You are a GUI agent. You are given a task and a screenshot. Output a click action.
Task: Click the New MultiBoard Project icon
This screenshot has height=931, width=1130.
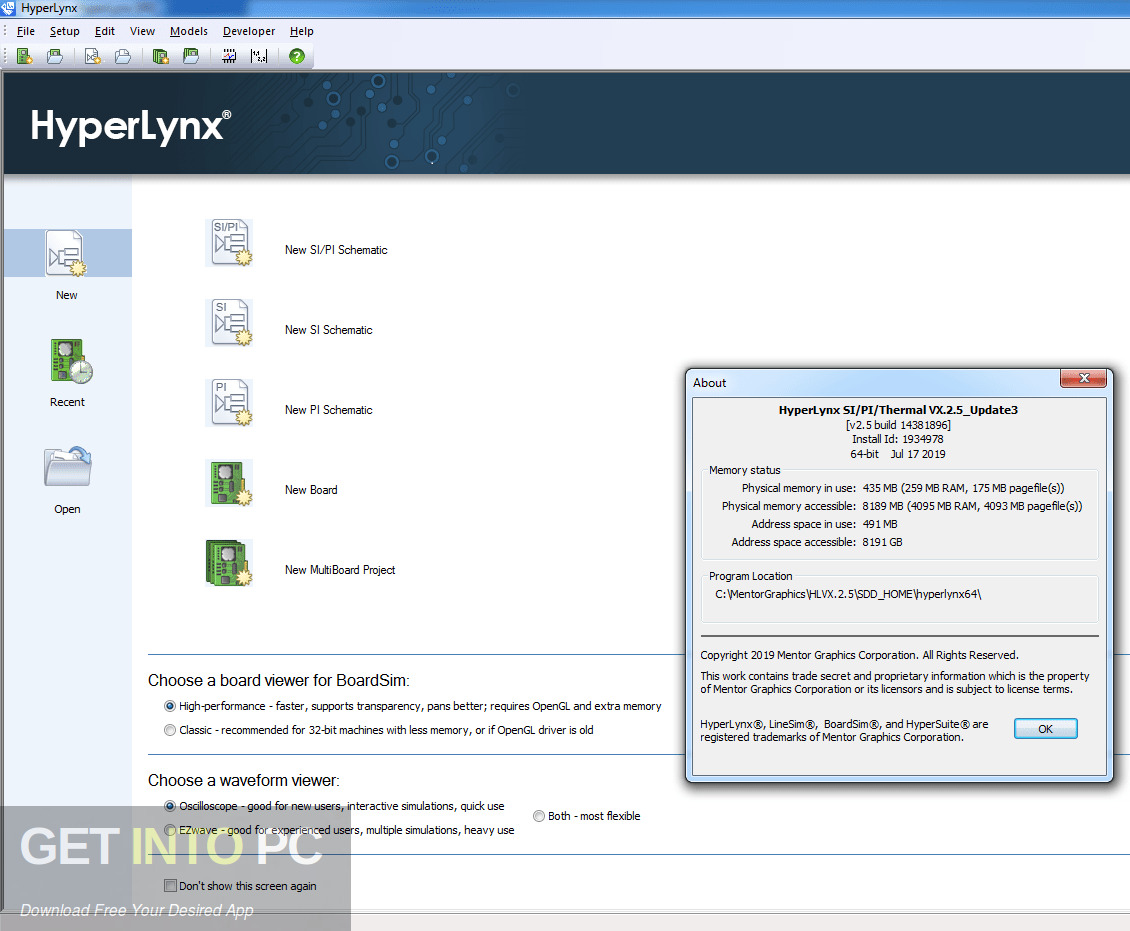click(x=229, y=563)
